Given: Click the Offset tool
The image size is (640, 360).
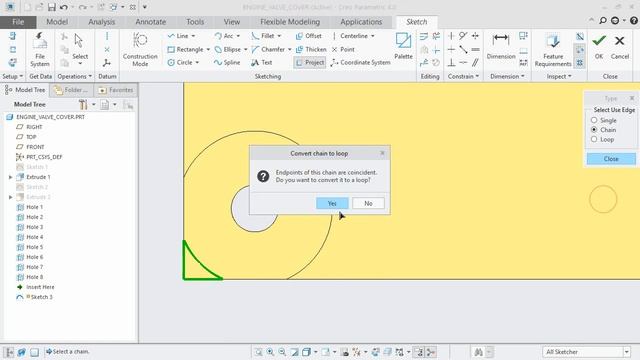Looking at the screenshot, I should coord(309,36).
